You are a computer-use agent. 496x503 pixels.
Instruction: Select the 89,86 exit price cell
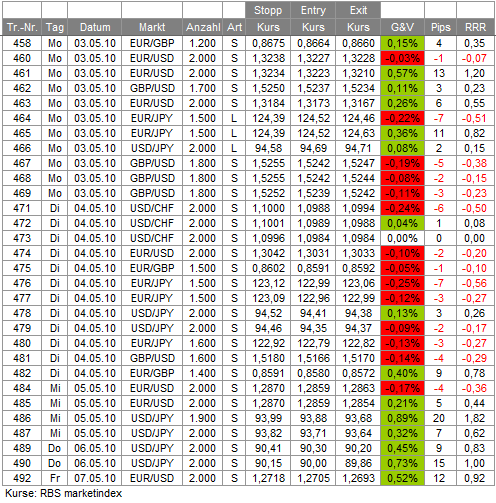click(358, 463)
